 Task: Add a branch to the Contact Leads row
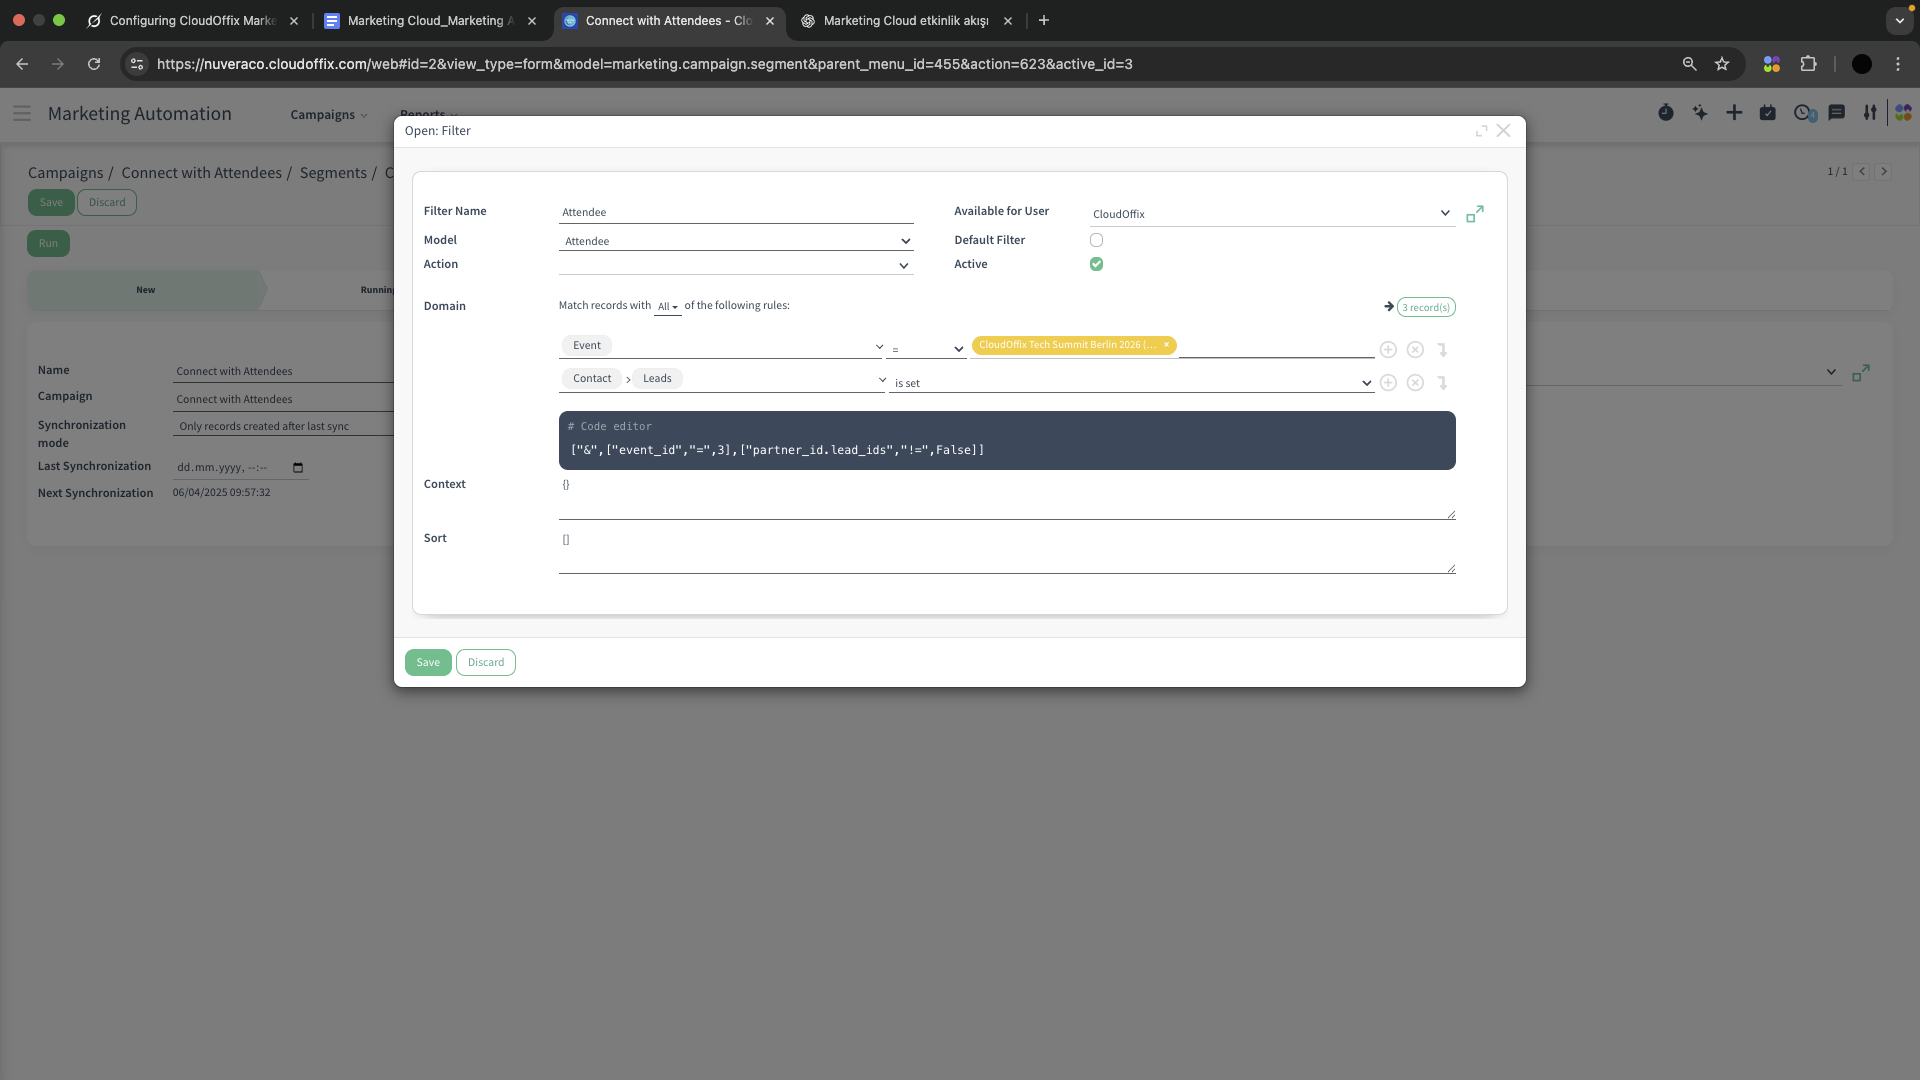(x=1442, y=382)
